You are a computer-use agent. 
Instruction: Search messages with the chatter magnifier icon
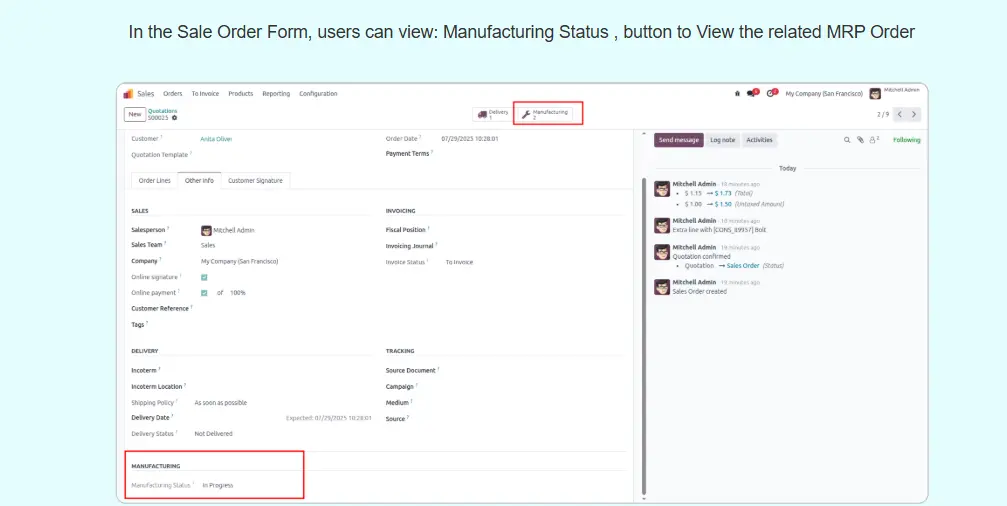[x=847, y=140]
